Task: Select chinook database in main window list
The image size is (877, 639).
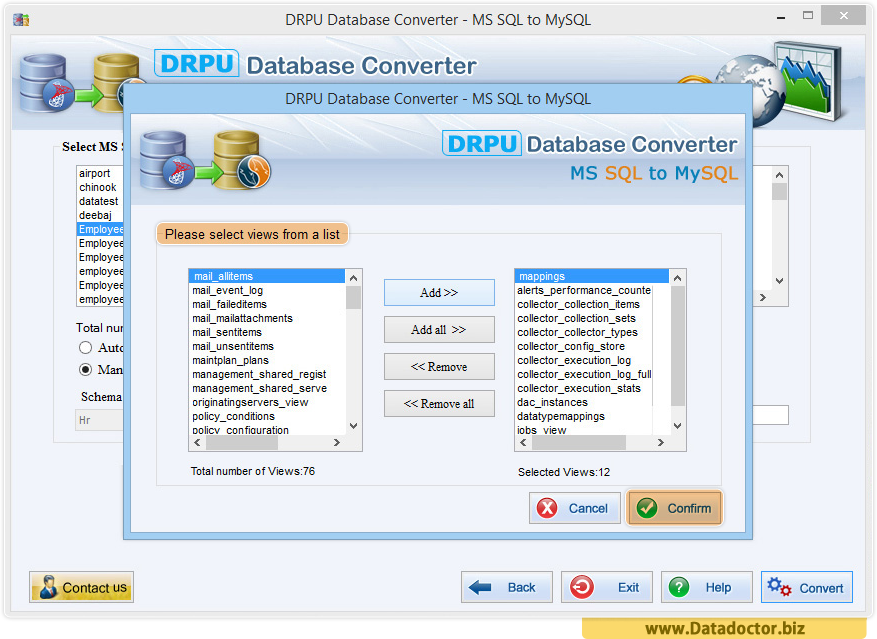Action: (x=100, y=187)
